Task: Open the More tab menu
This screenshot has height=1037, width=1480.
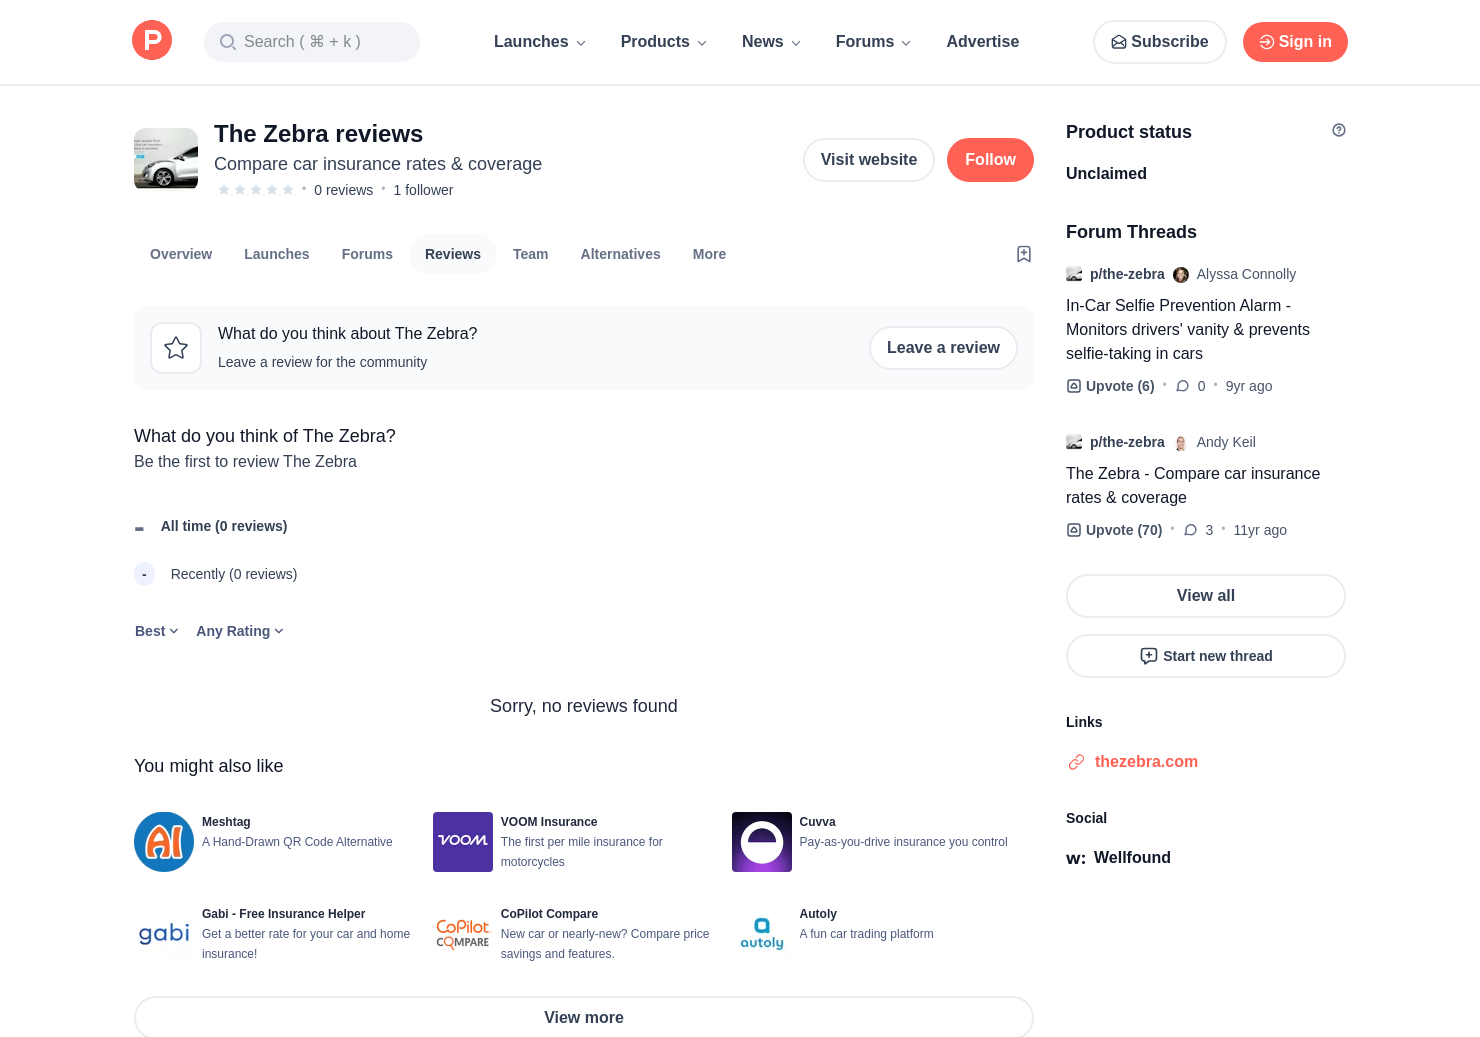Action: (710, 254)
